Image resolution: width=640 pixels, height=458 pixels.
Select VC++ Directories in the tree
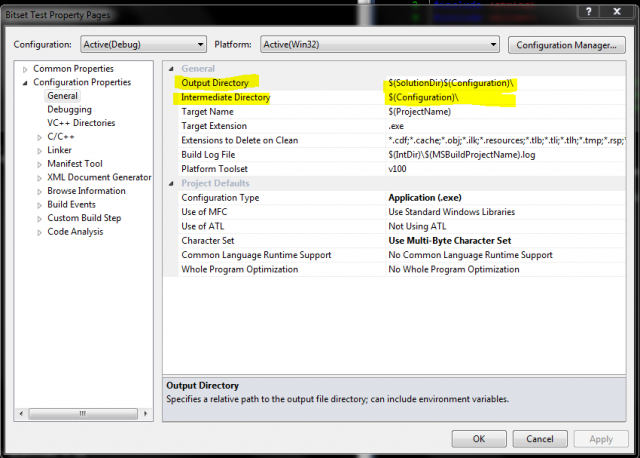(81, 123)
